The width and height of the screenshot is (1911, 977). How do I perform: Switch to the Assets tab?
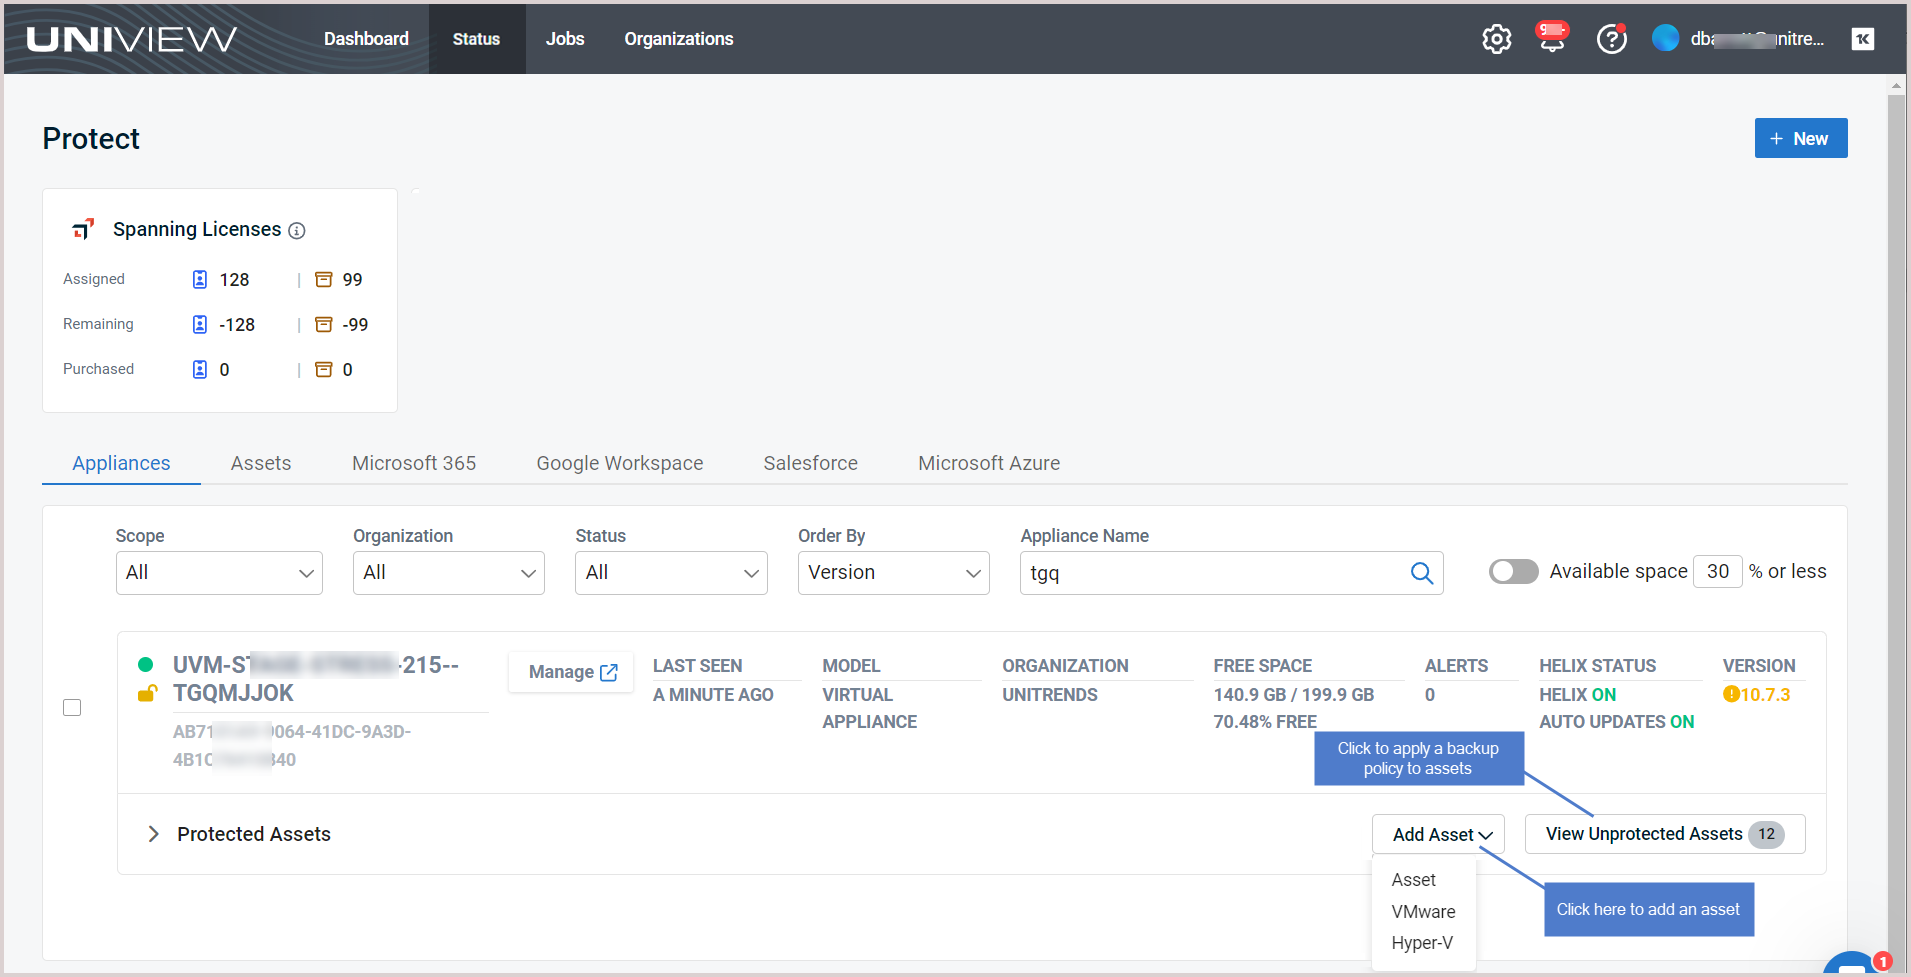pos(261,463)
